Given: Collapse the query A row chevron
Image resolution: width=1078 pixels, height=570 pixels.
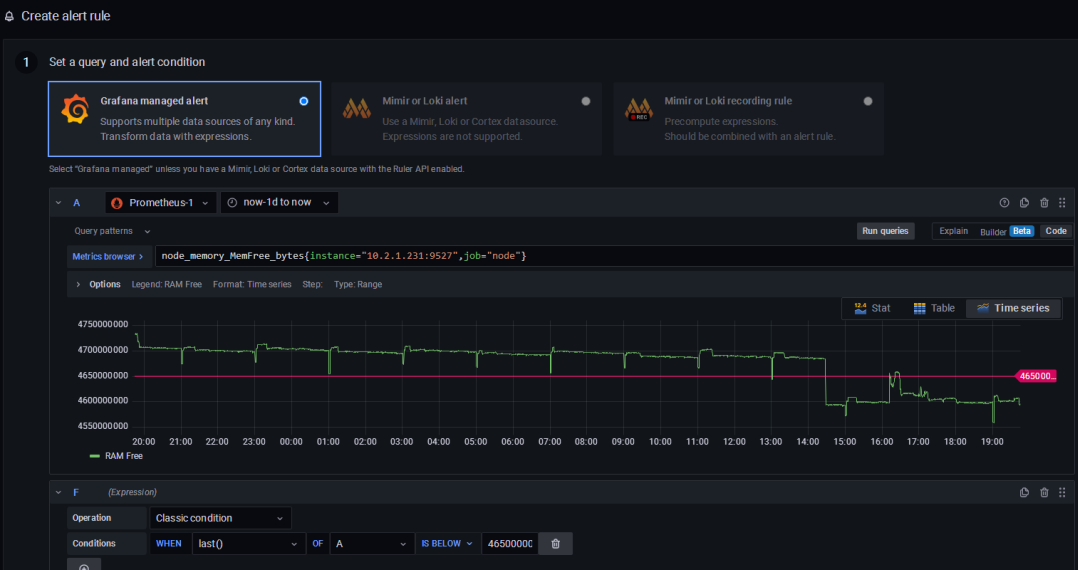Looking at the screenshot, I should (58, 203).
